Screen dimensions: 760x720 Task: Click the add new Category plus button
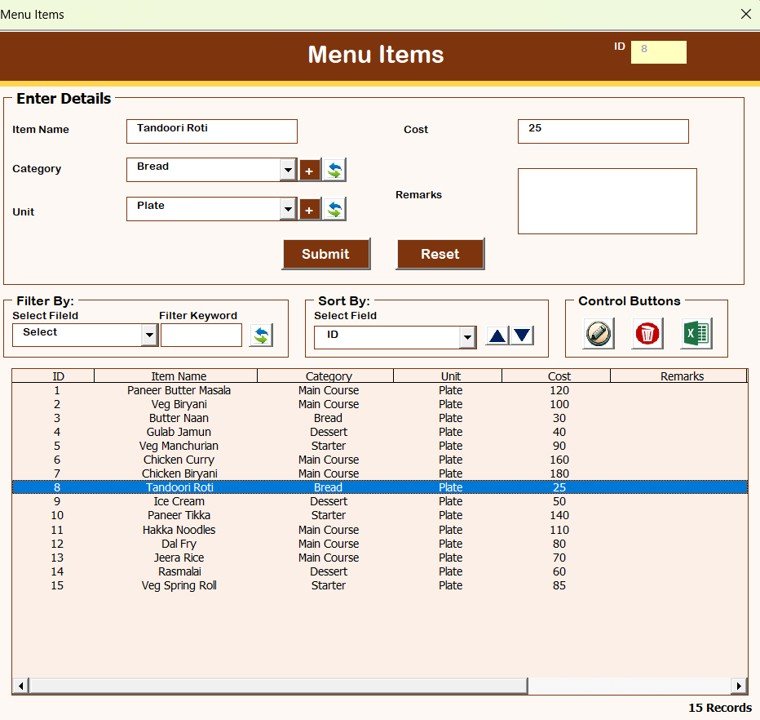309,170
